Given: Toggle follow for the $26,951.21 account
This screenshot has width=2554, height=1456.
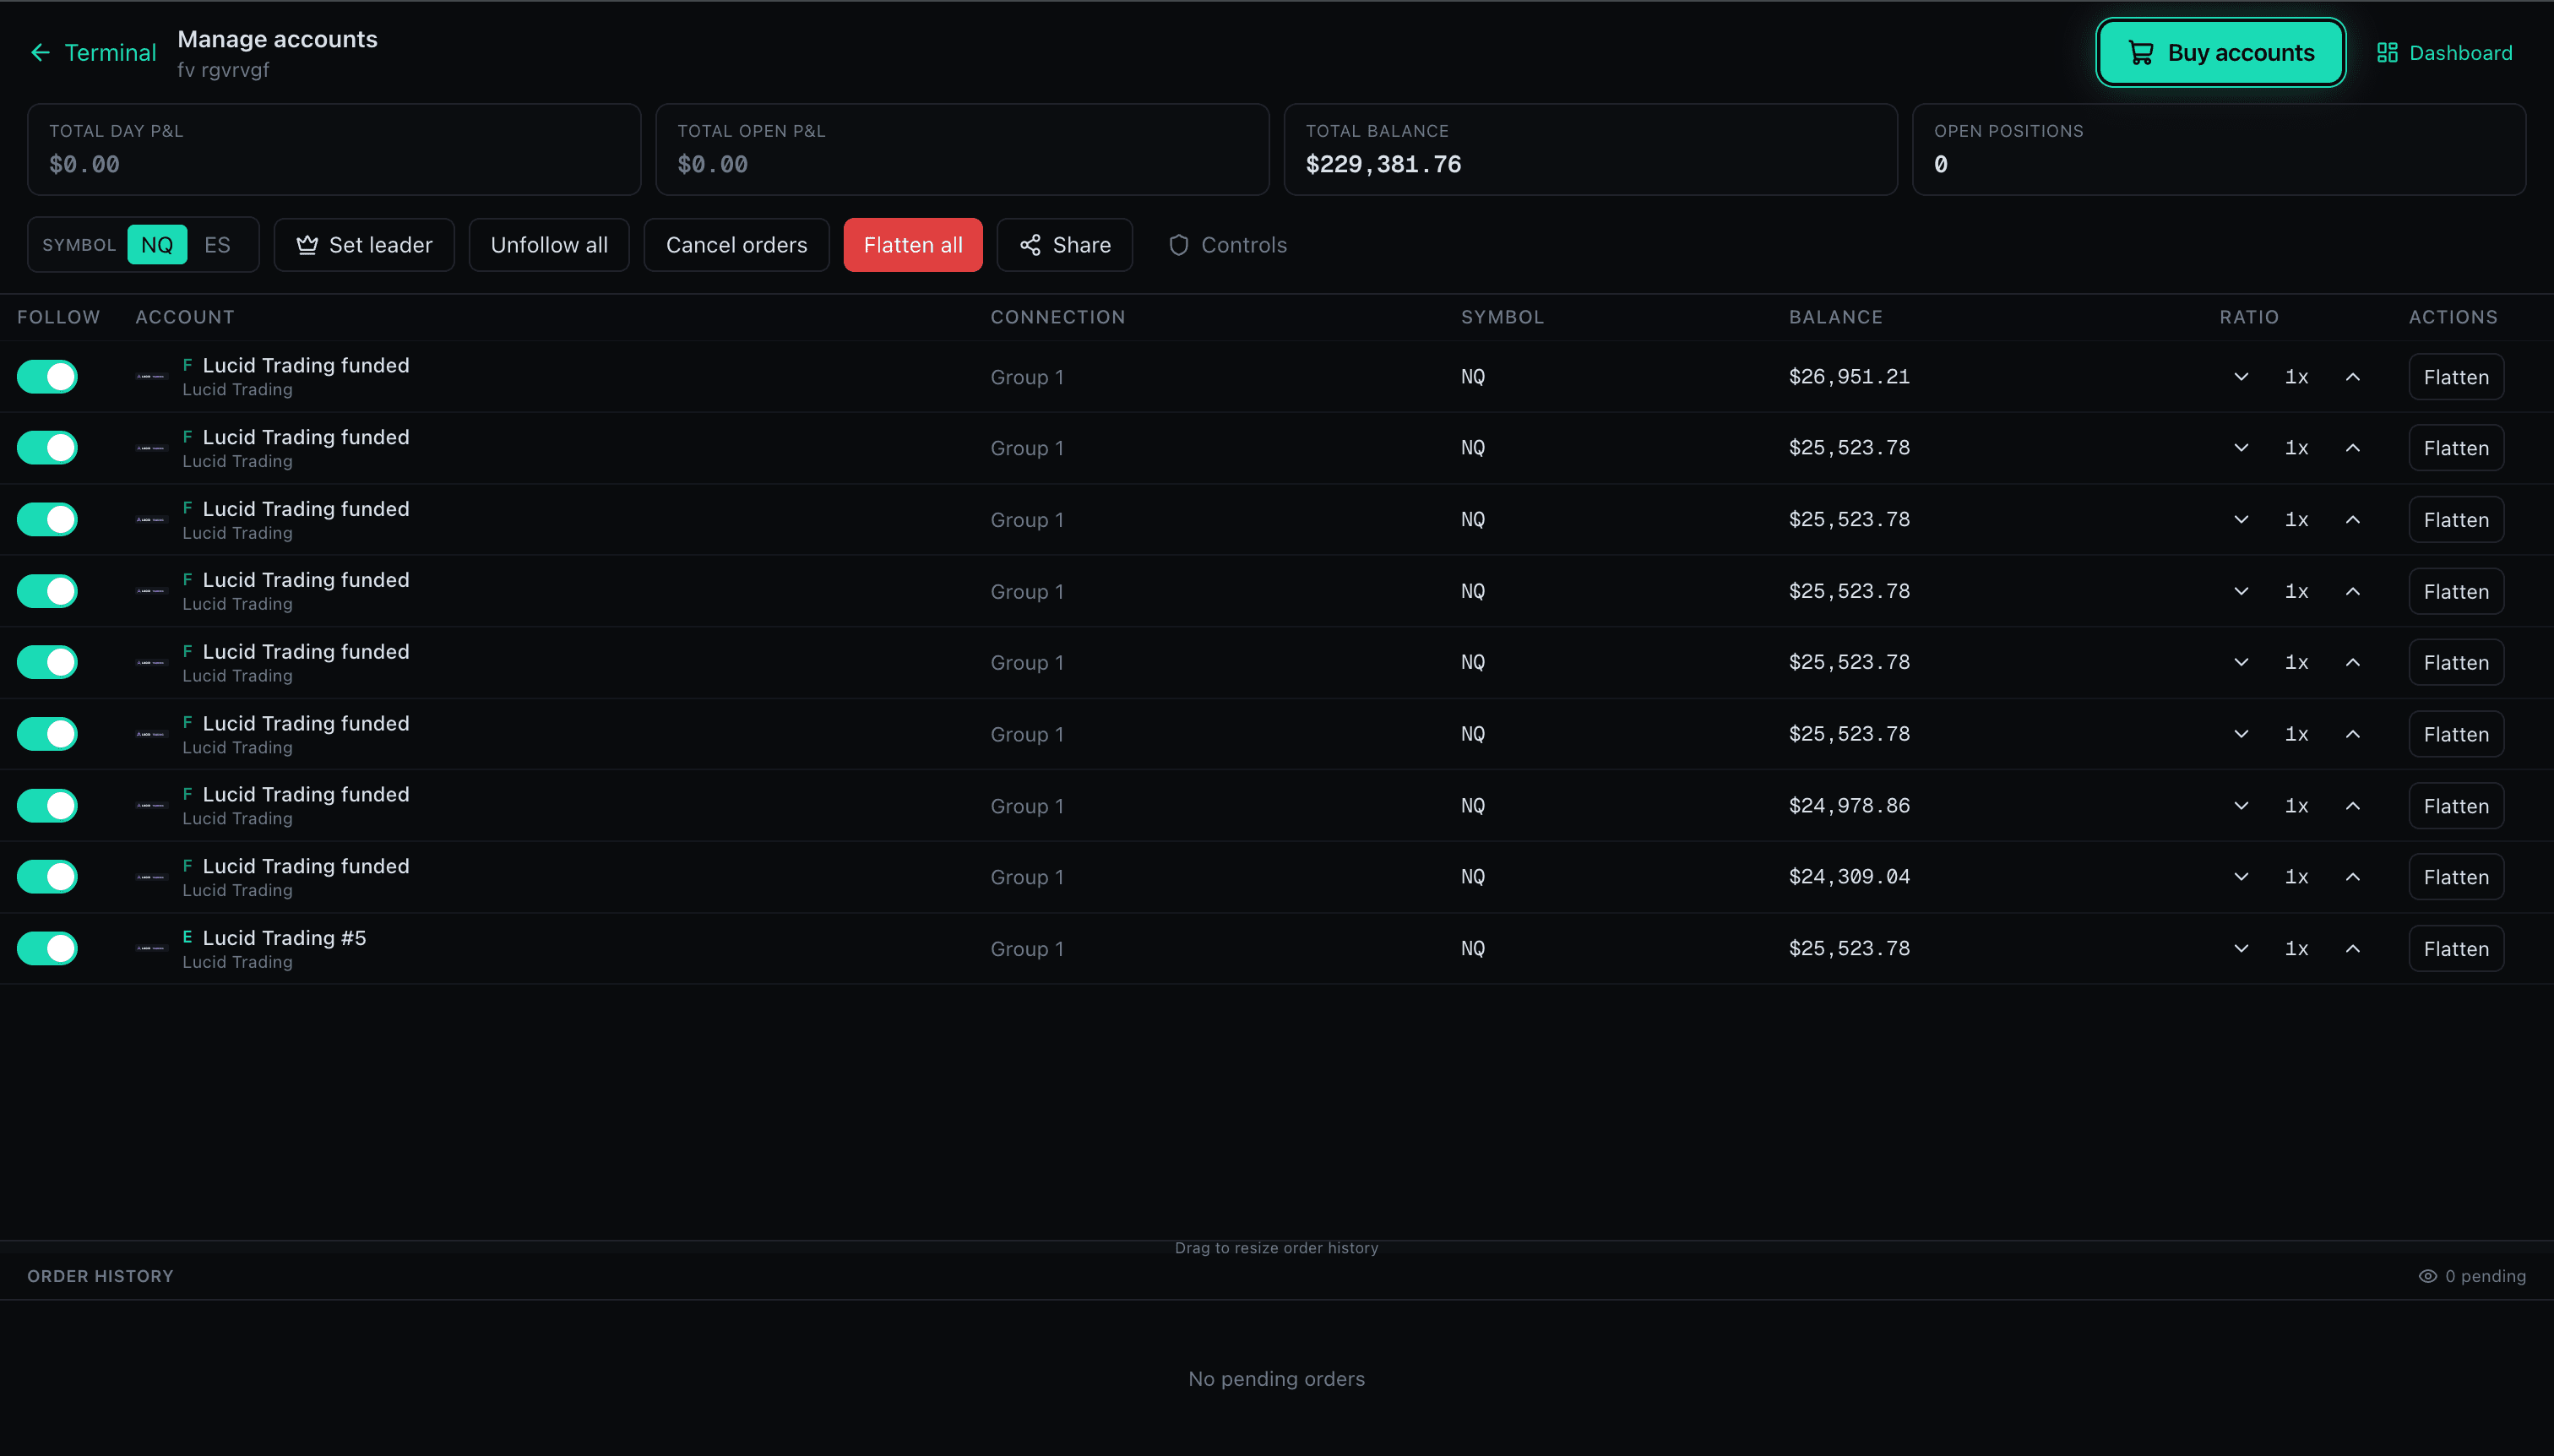Looking at the screenshot, I should [x=47, y=377].
